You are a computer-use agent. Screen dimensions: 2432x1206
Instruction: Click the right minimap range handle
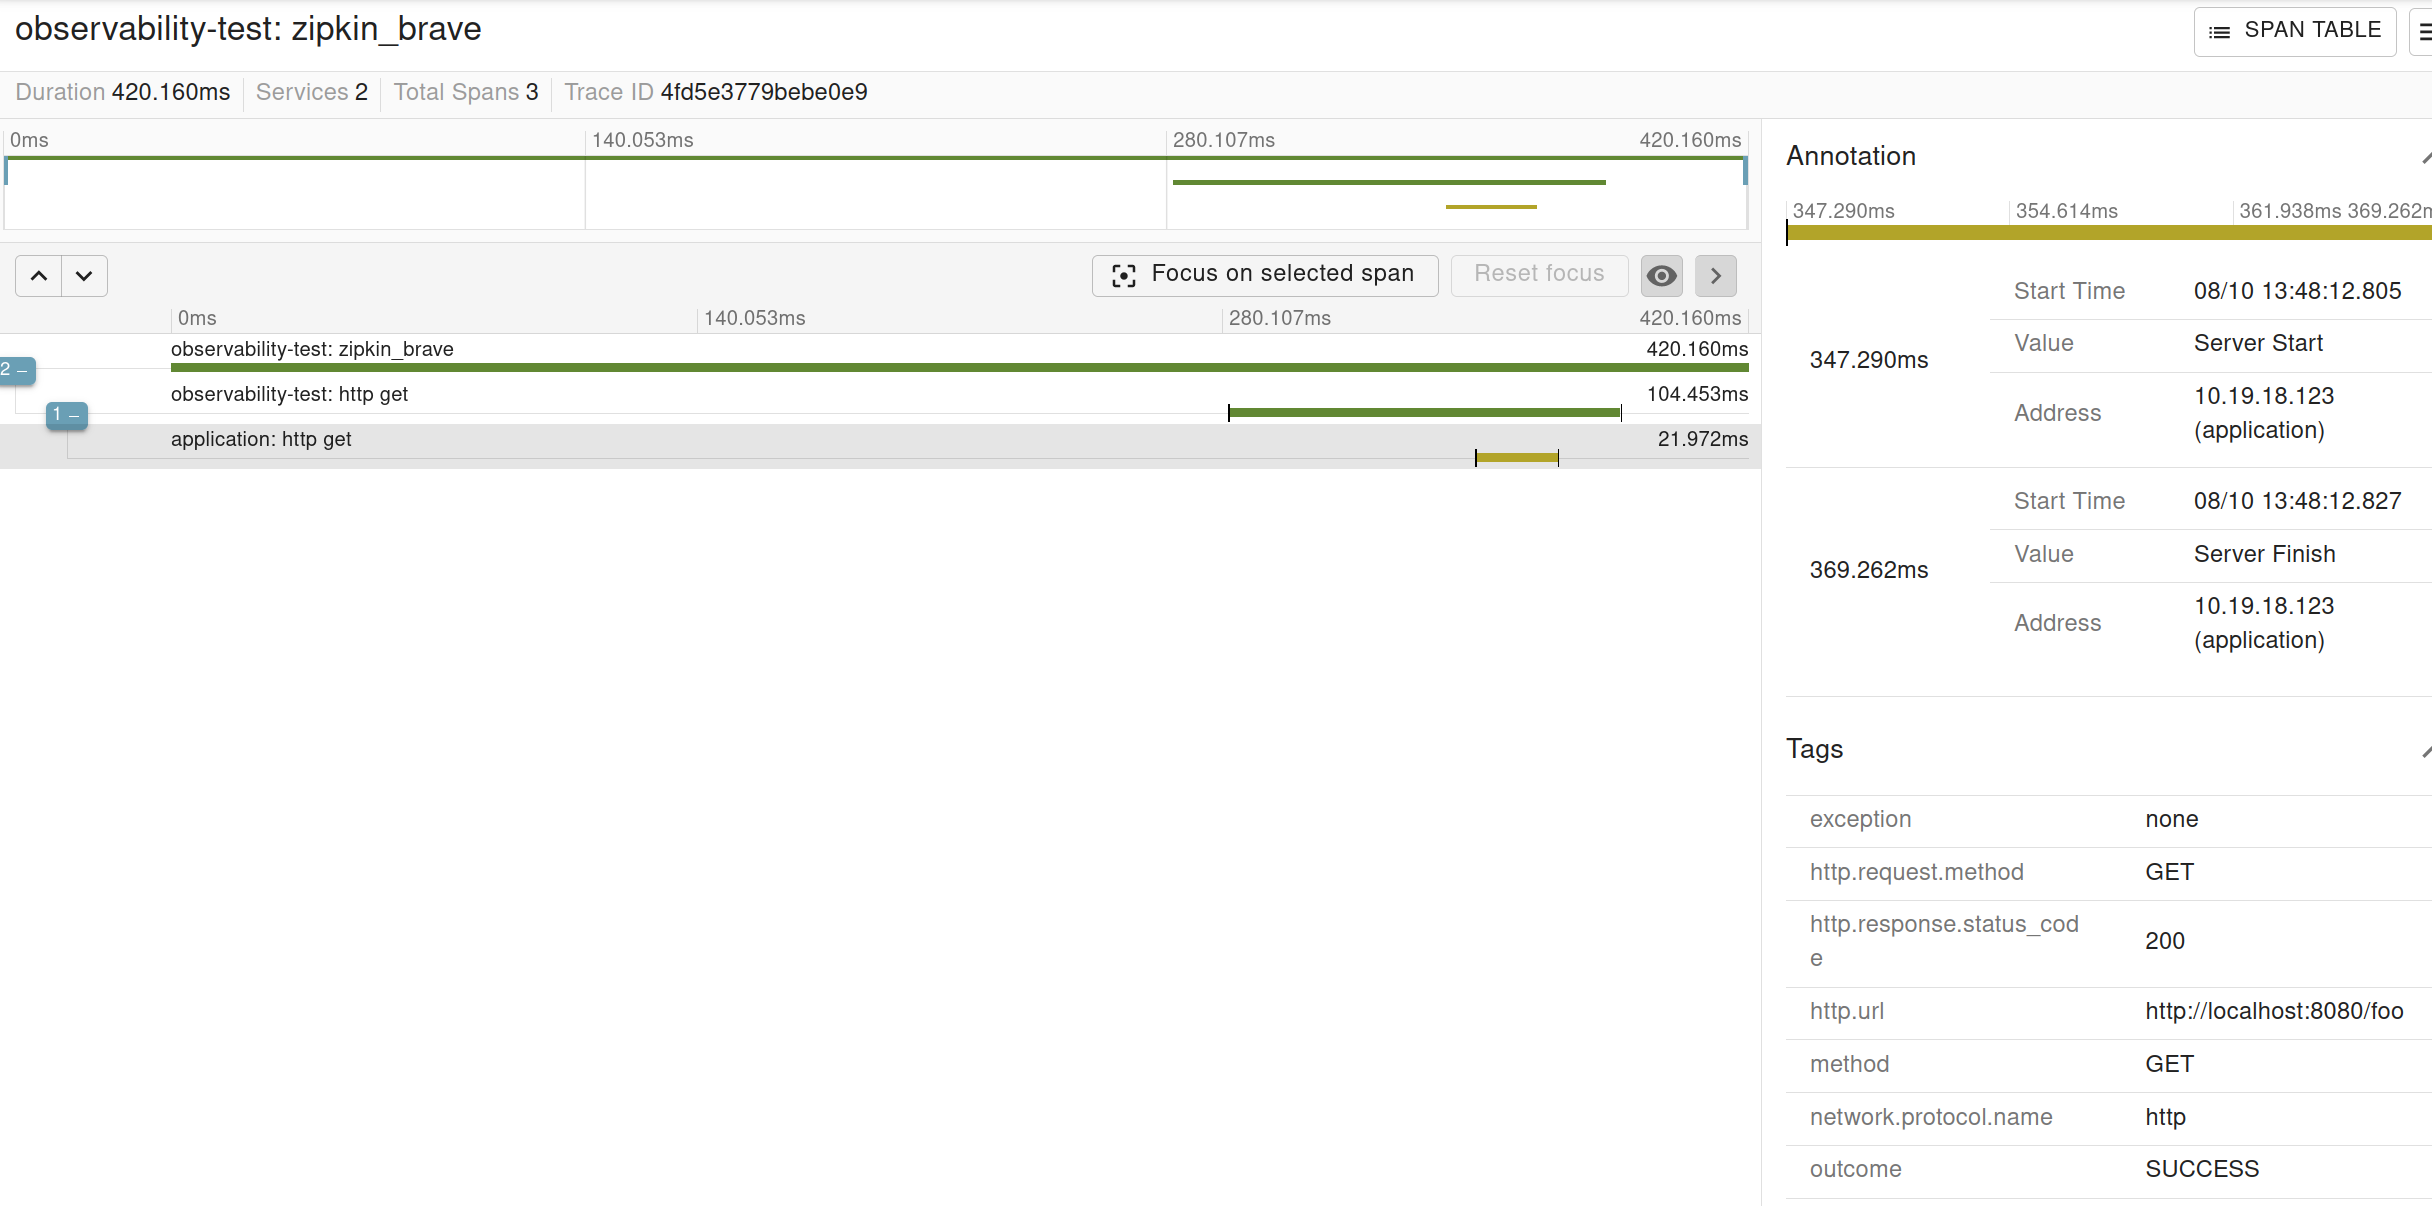tap(1745, 172)
